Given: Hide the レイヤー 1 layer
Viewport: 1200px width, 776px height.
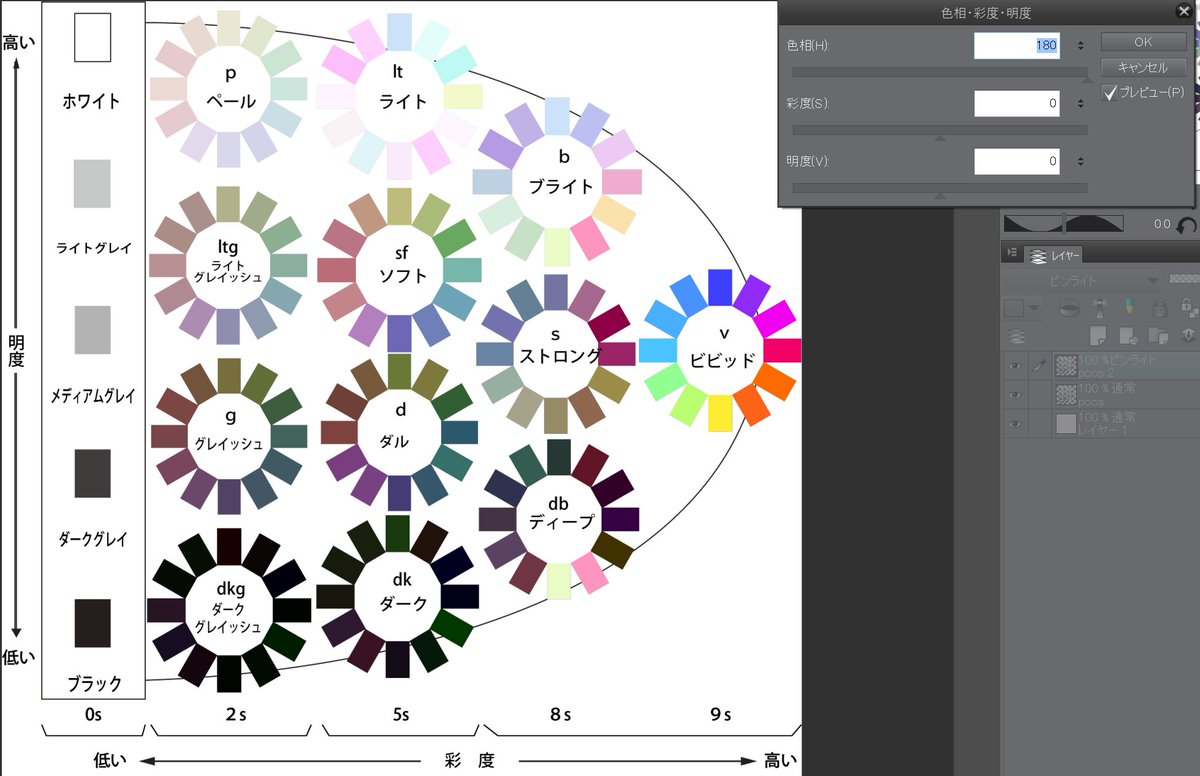Looking at the screenshot, I should point(1014,423).
